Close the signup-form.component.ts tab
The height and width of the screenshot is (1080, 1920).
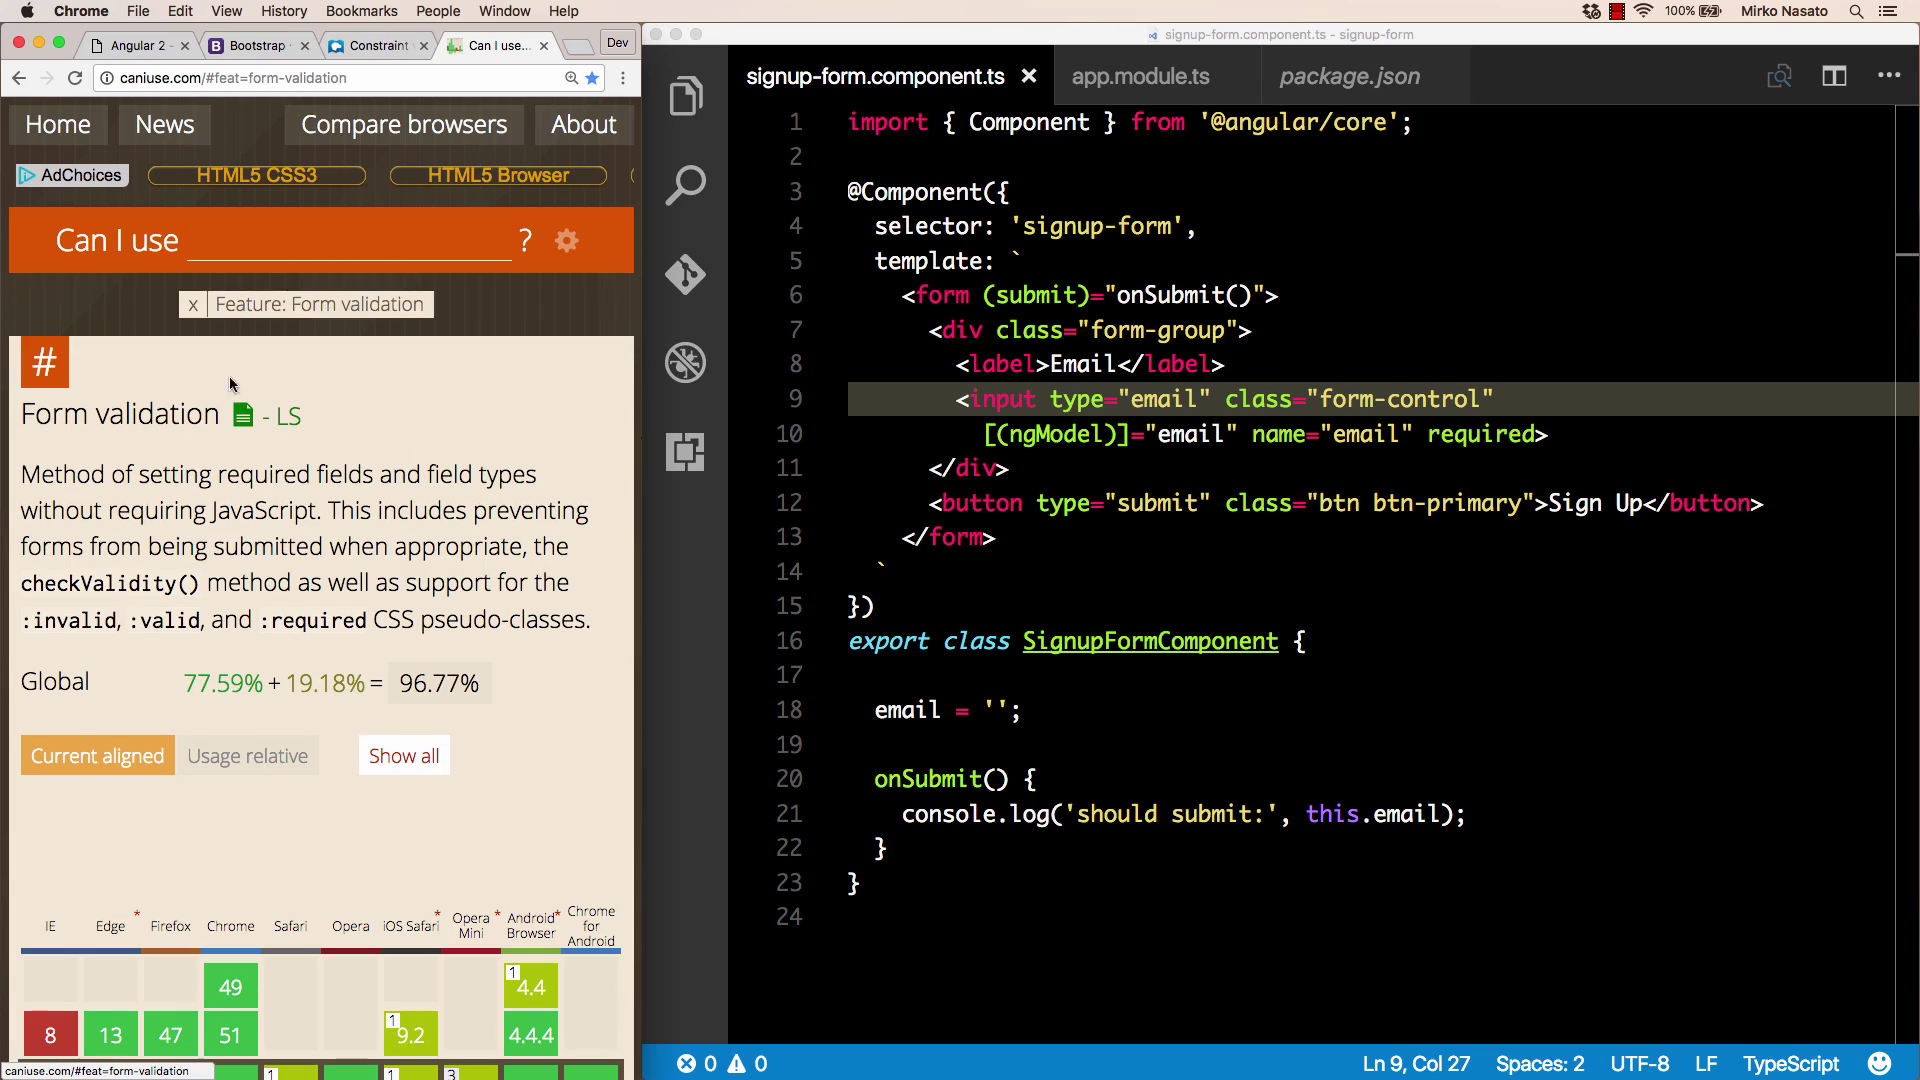[x=1029, y=76]
